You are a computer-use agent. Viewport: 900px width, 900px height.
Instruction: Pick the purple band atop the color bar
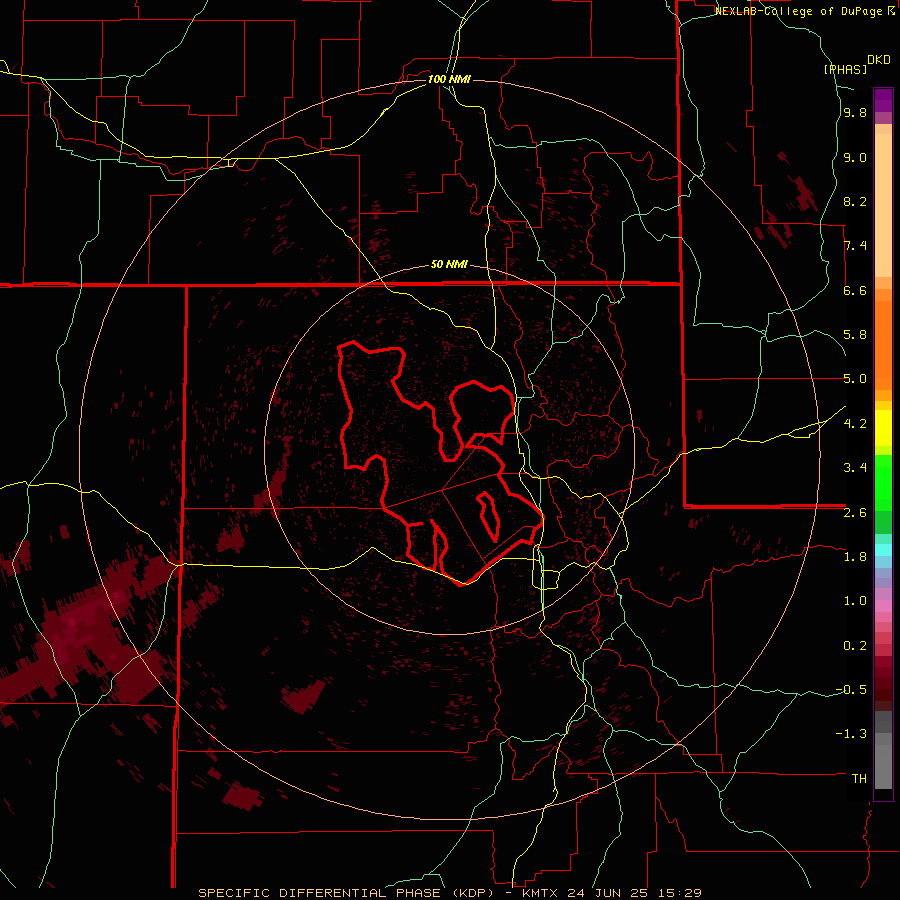(883, 100)
